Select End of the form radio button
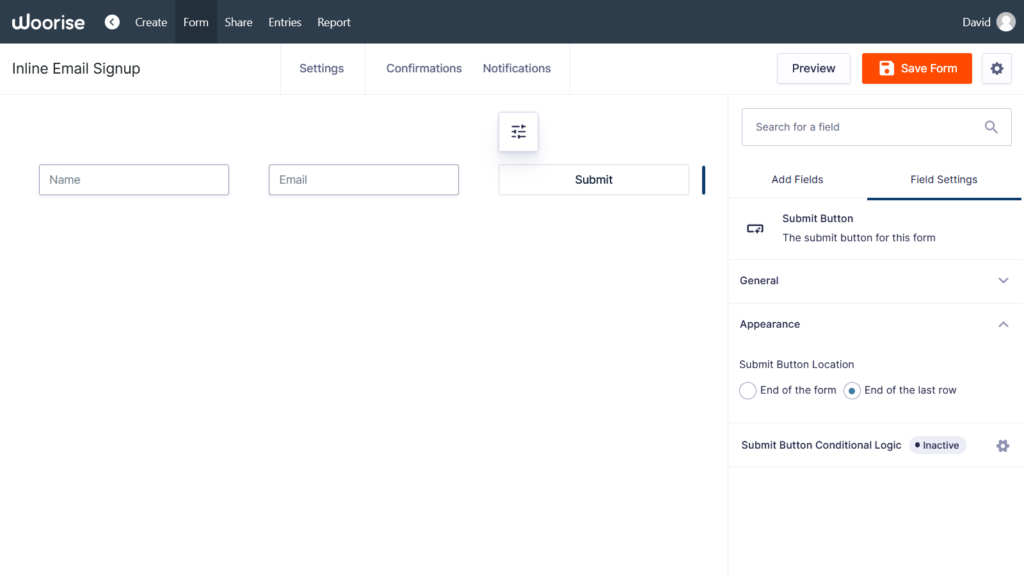This screenshot has width=1024, height=576. click(x=747, y=390)
